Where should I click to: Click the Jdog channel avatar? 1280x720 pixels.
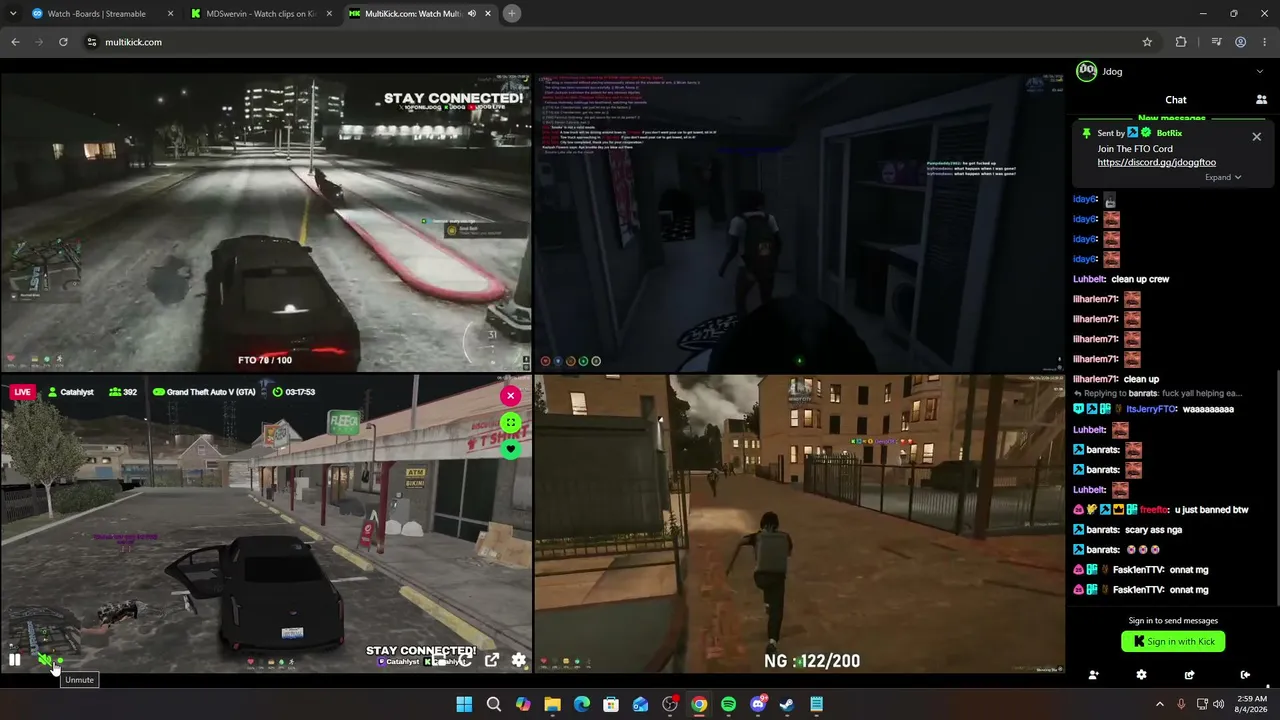(1086, 71)
